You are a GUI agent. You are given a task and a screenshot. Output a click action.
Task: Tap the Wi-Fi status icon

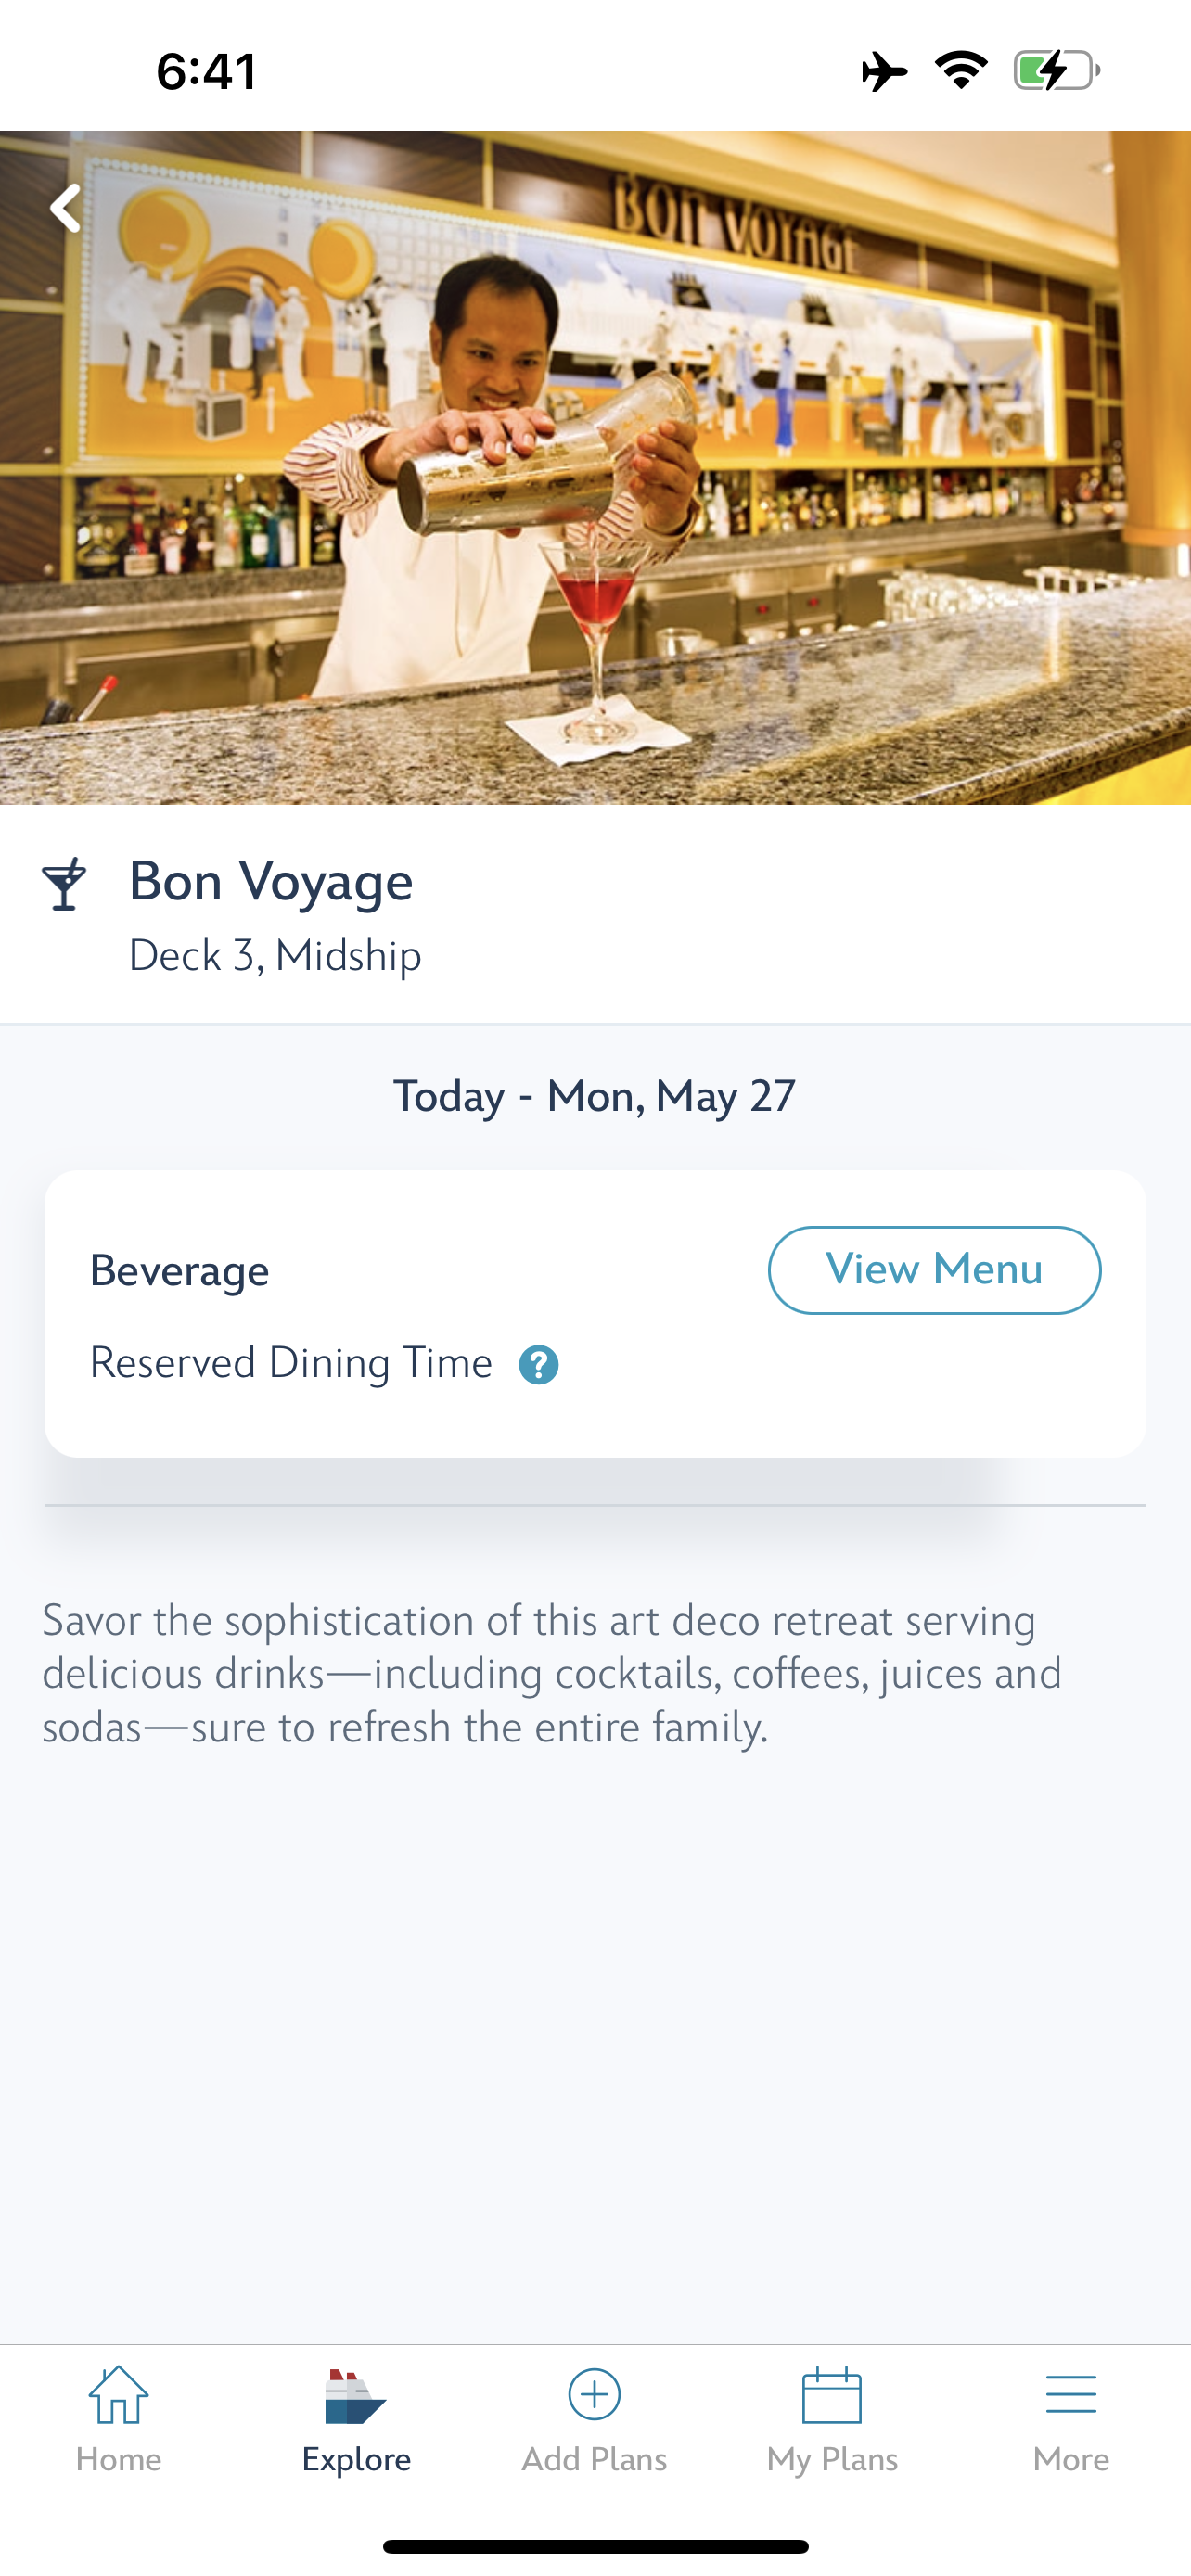click(x=961, y=70)
